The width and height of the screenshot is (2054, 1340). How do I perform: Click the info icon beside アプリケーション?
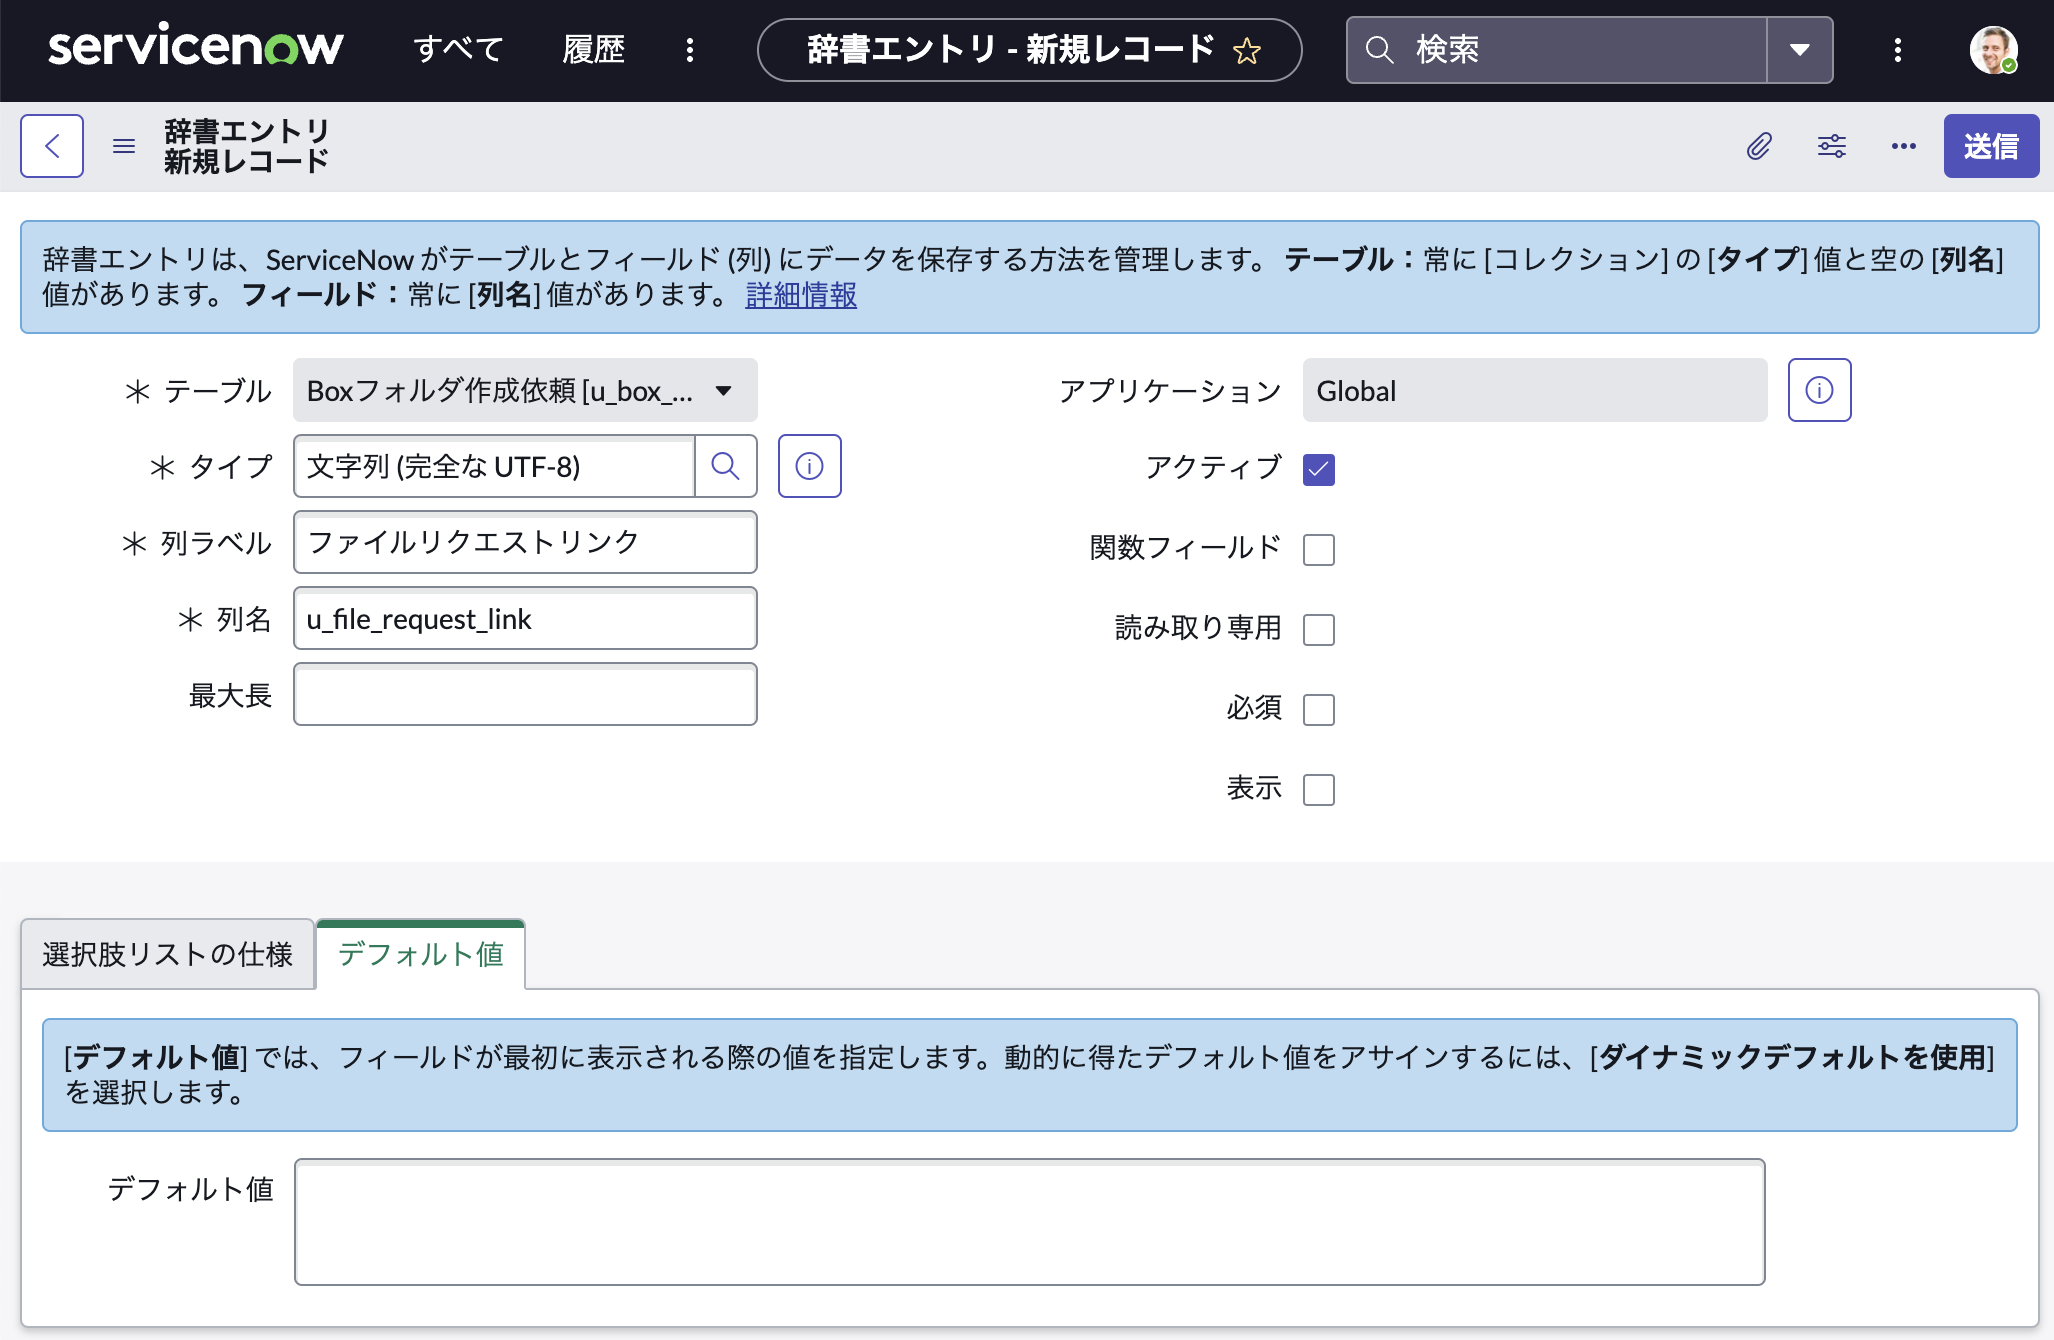click(x=1819, y=390)
